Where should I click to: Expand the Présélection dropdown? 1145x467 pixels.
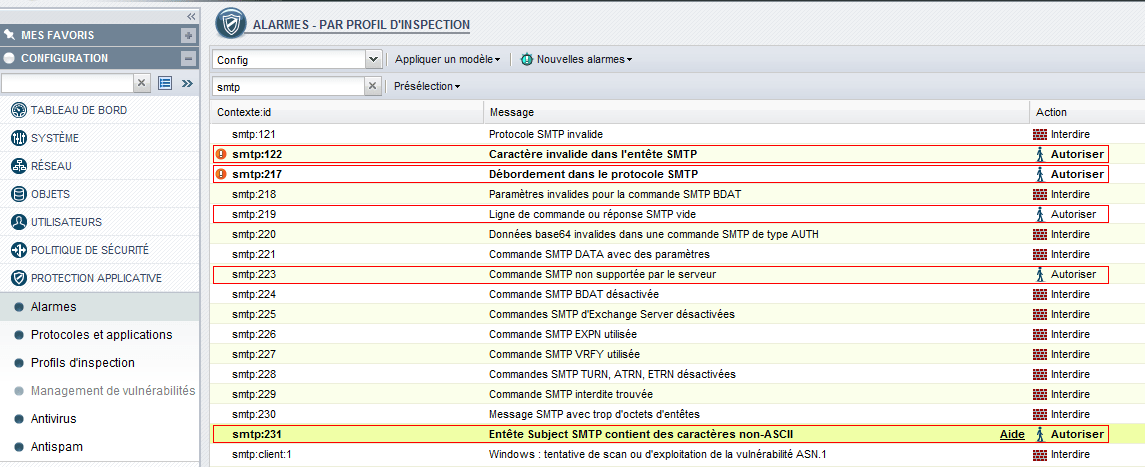(427, 87)
